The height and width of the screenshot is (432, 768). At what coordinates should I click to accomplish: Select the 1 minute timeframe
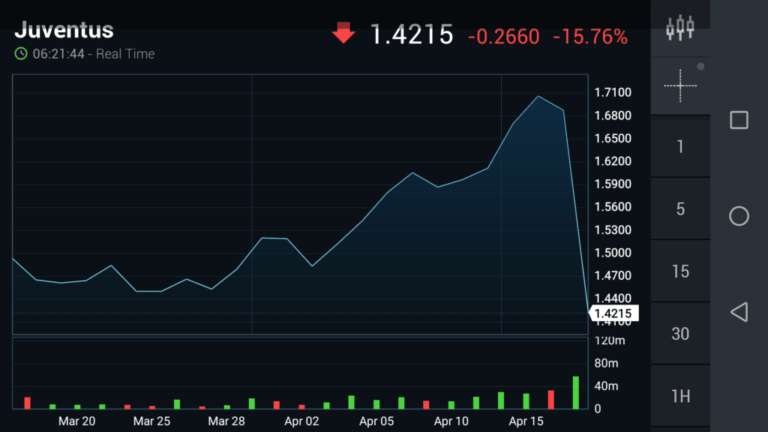click(680, 147)
